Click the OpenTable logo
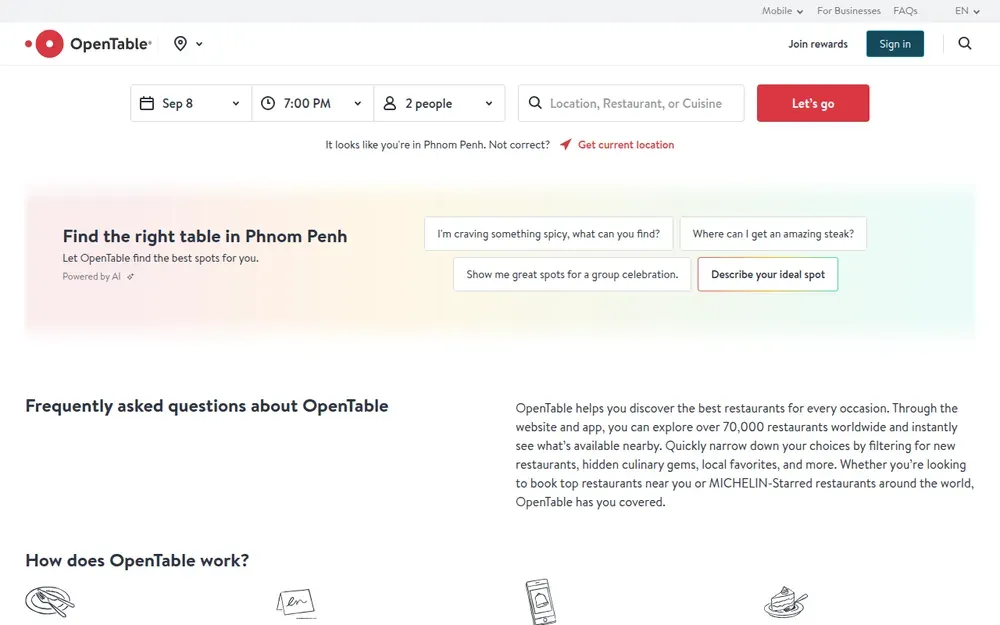The image size is (1000, 625). pos(88,43)
